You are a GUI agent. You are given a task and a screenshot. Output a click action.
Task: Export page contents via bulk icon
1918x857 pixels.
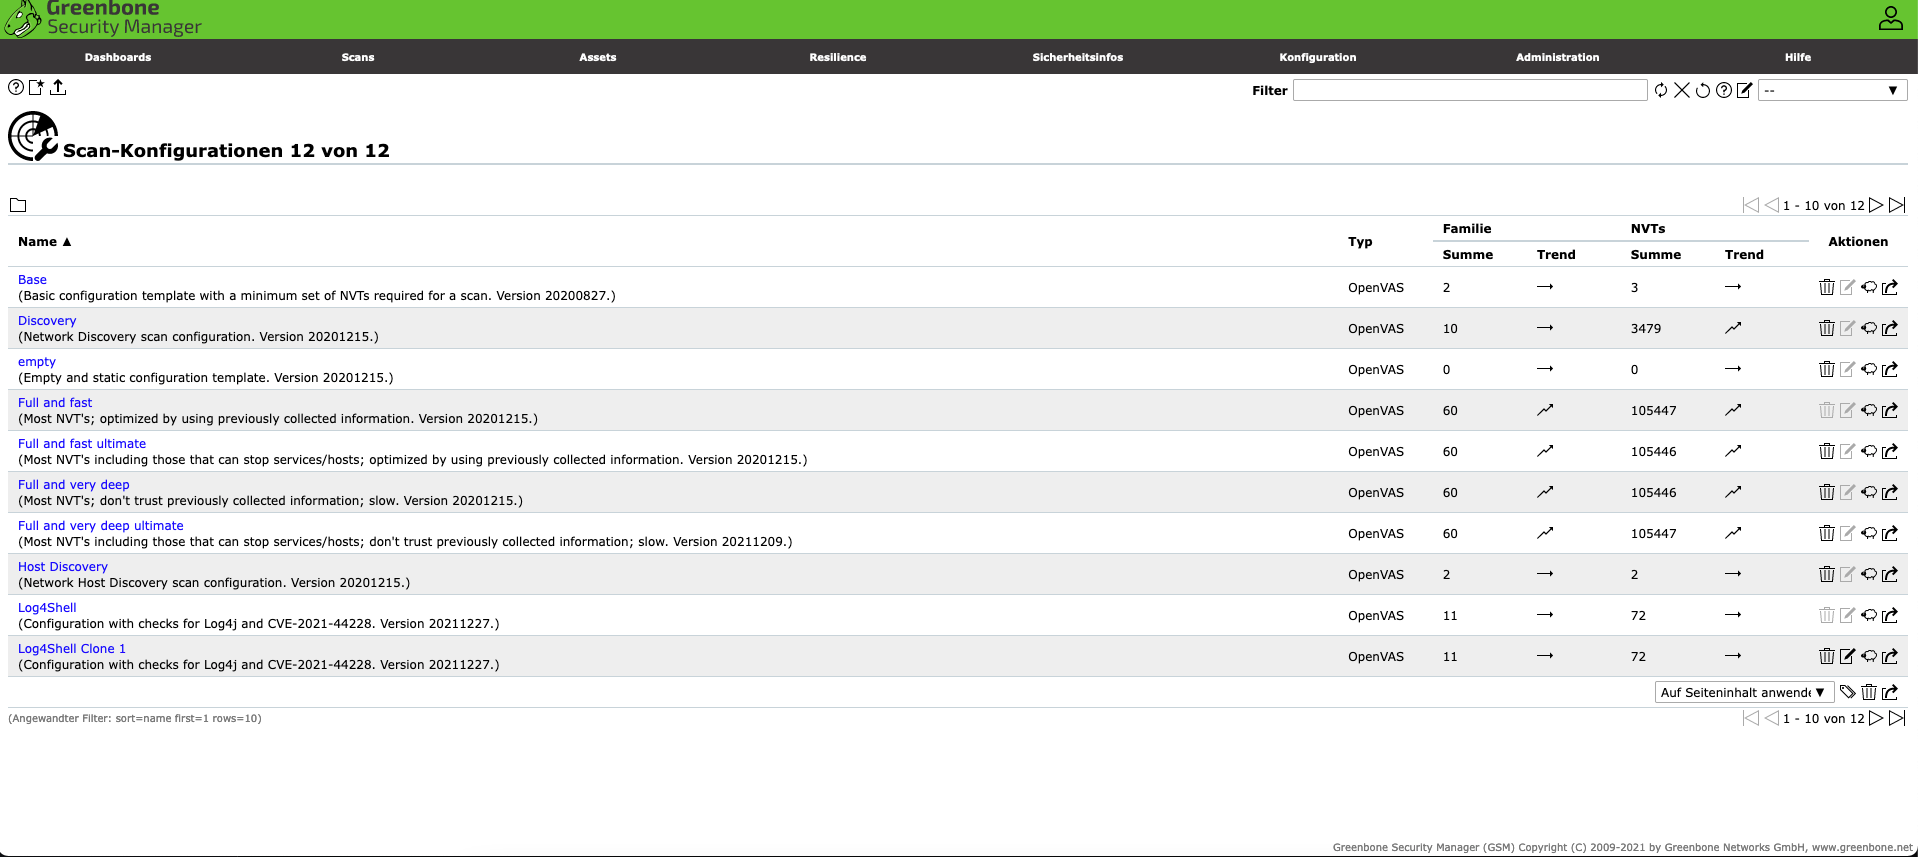click(x=1890, y=692)
